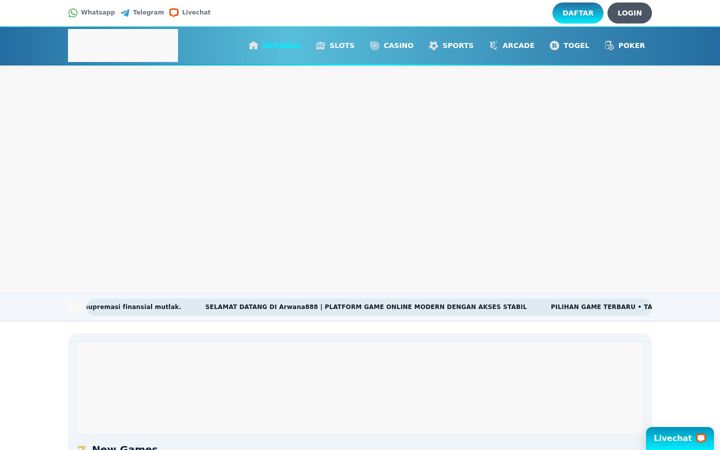Click the CASINO chip icon
Screen dimensions: 720x450
click(x=375, y=45)
